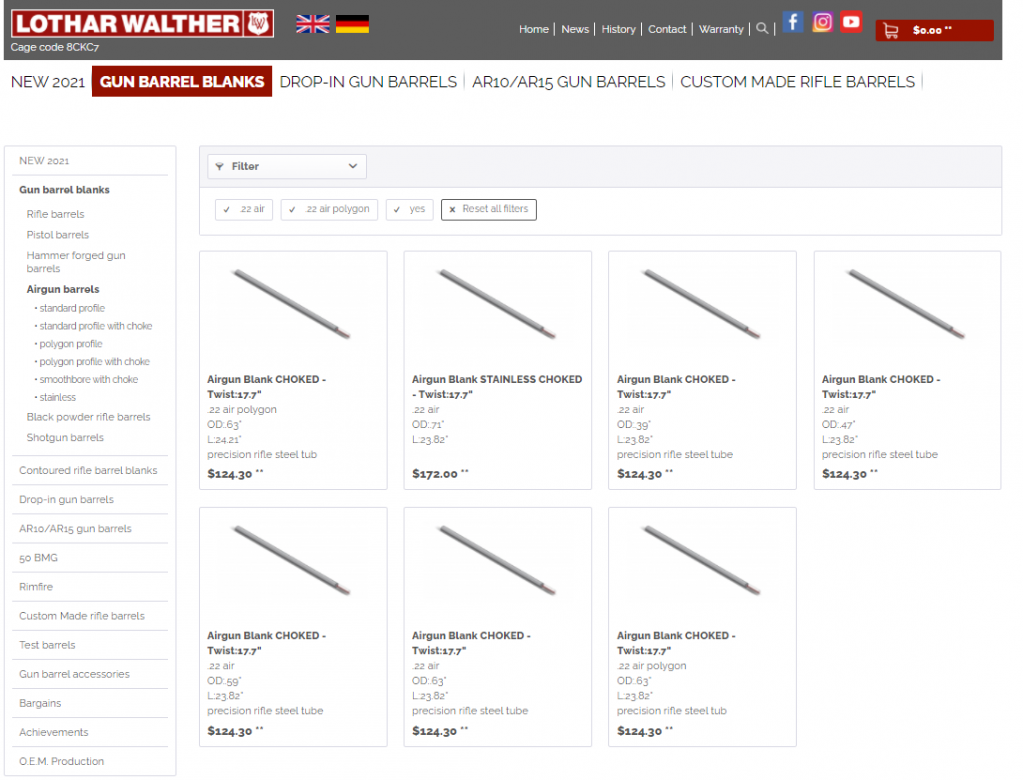1023x780 pixels.
Task: Click Reset all filters
Action: [x=489, y=209]
